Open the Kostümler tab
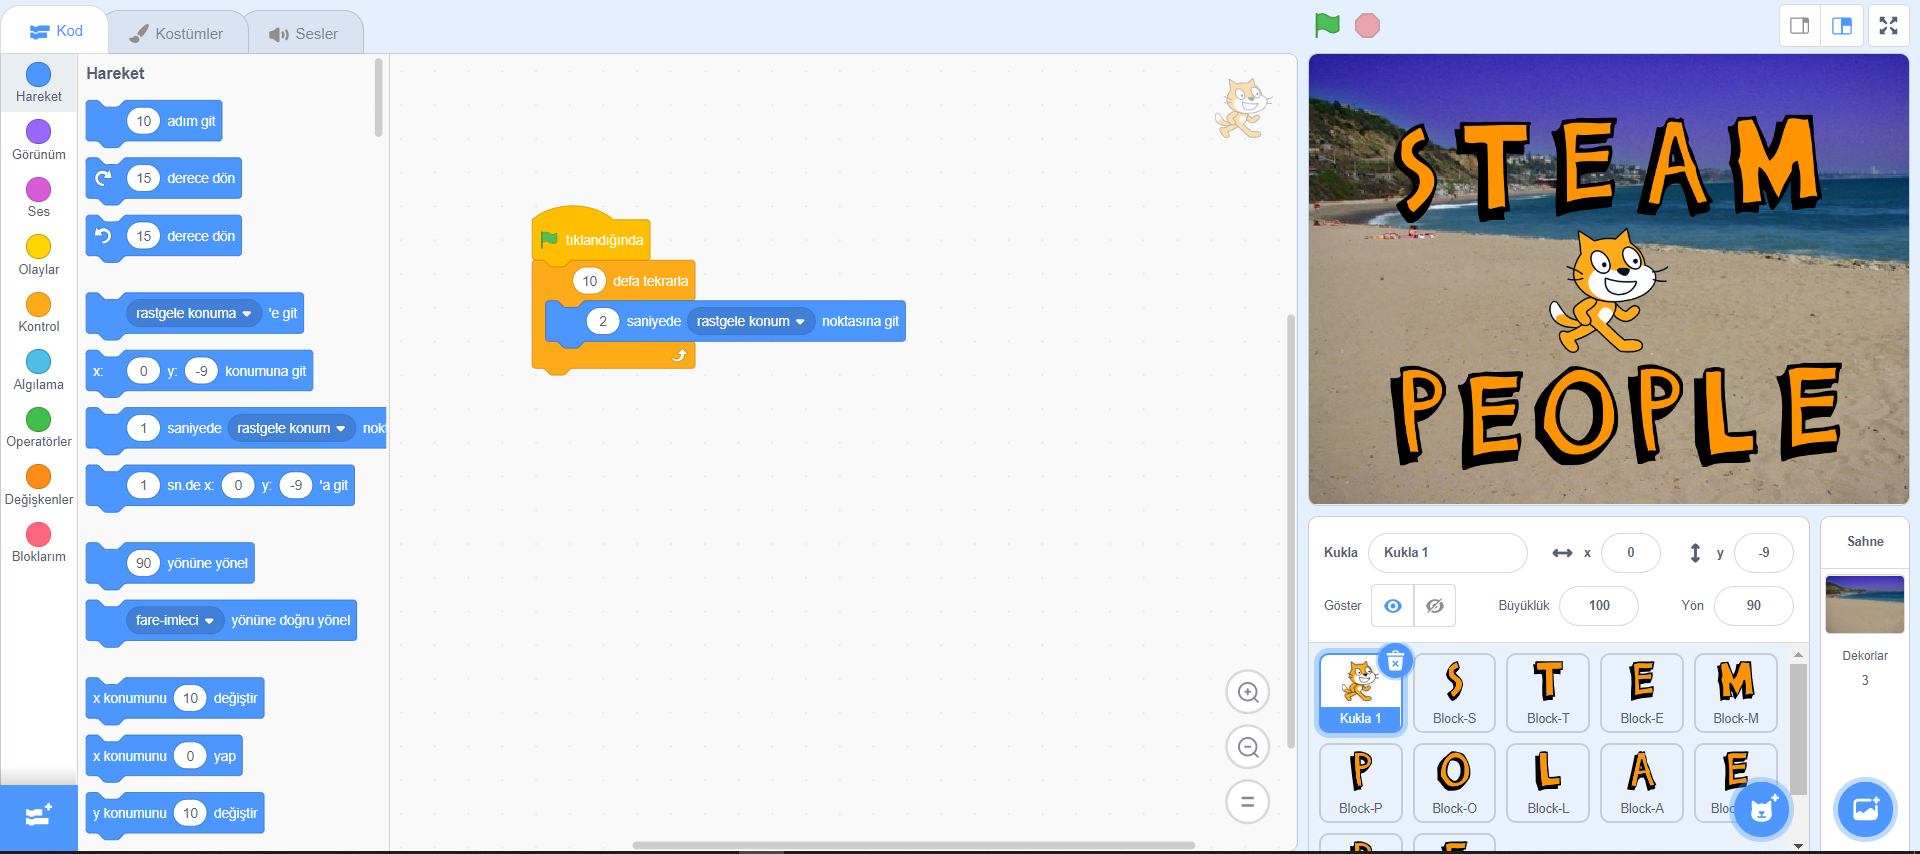 [177, 34]
